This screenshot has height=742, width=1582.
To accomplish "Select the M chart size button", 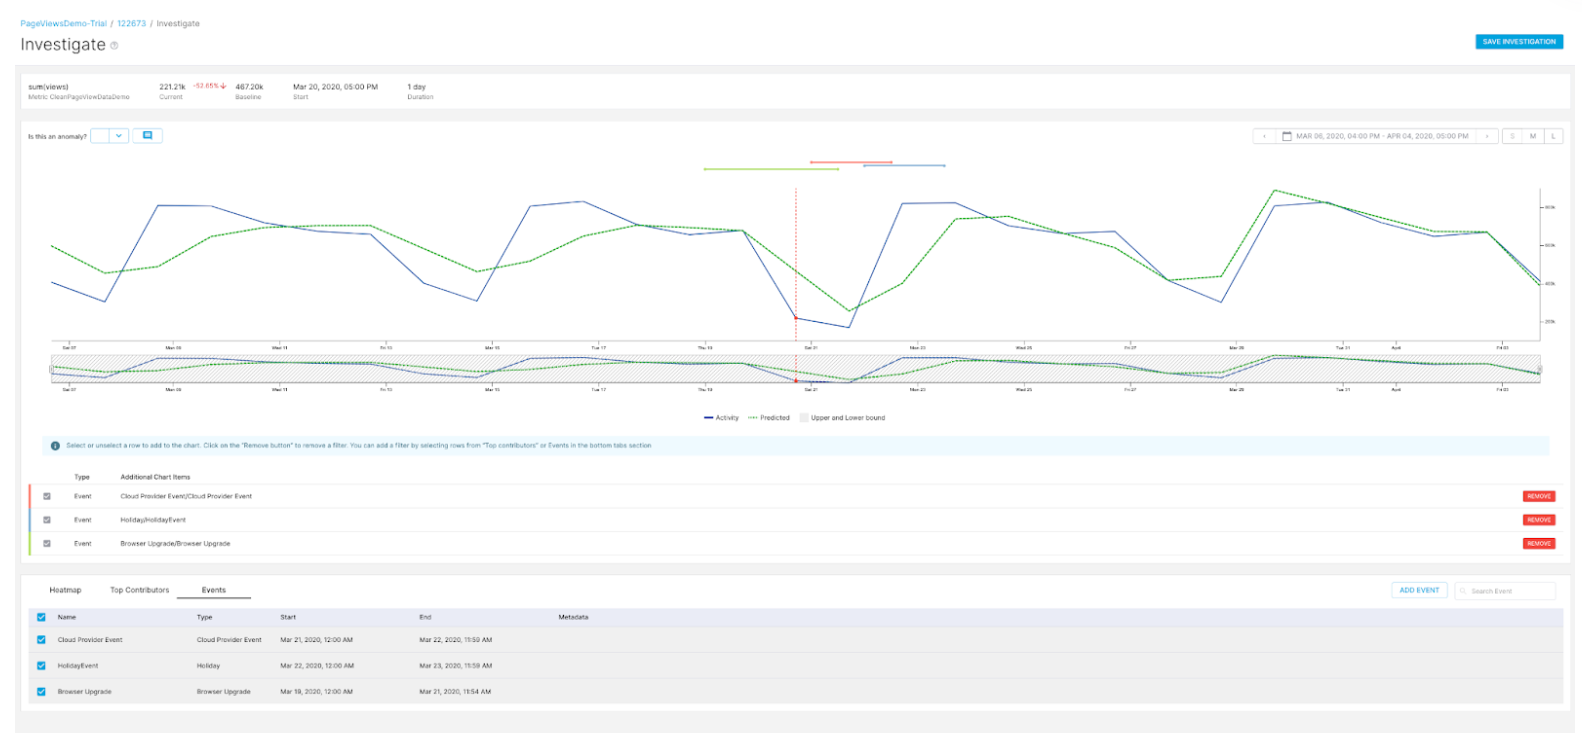I will coord(1532,136).
